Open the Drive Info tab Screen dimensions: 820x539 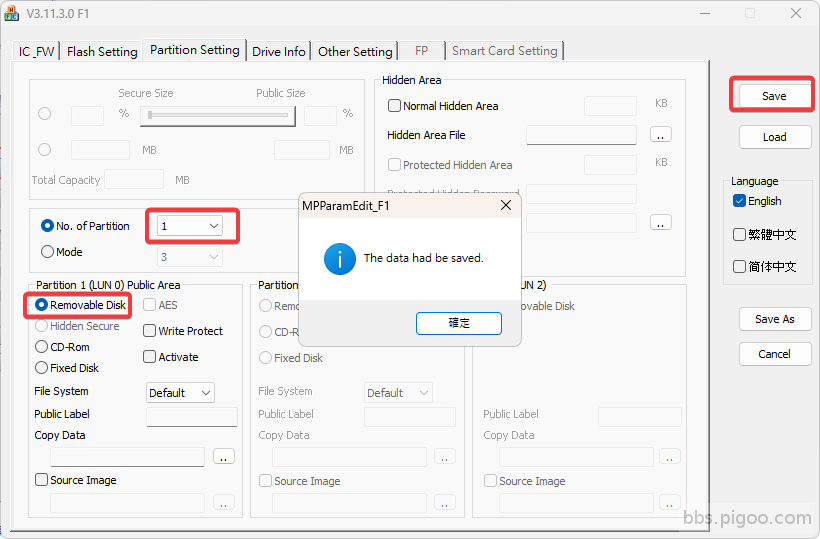(279, 51)
